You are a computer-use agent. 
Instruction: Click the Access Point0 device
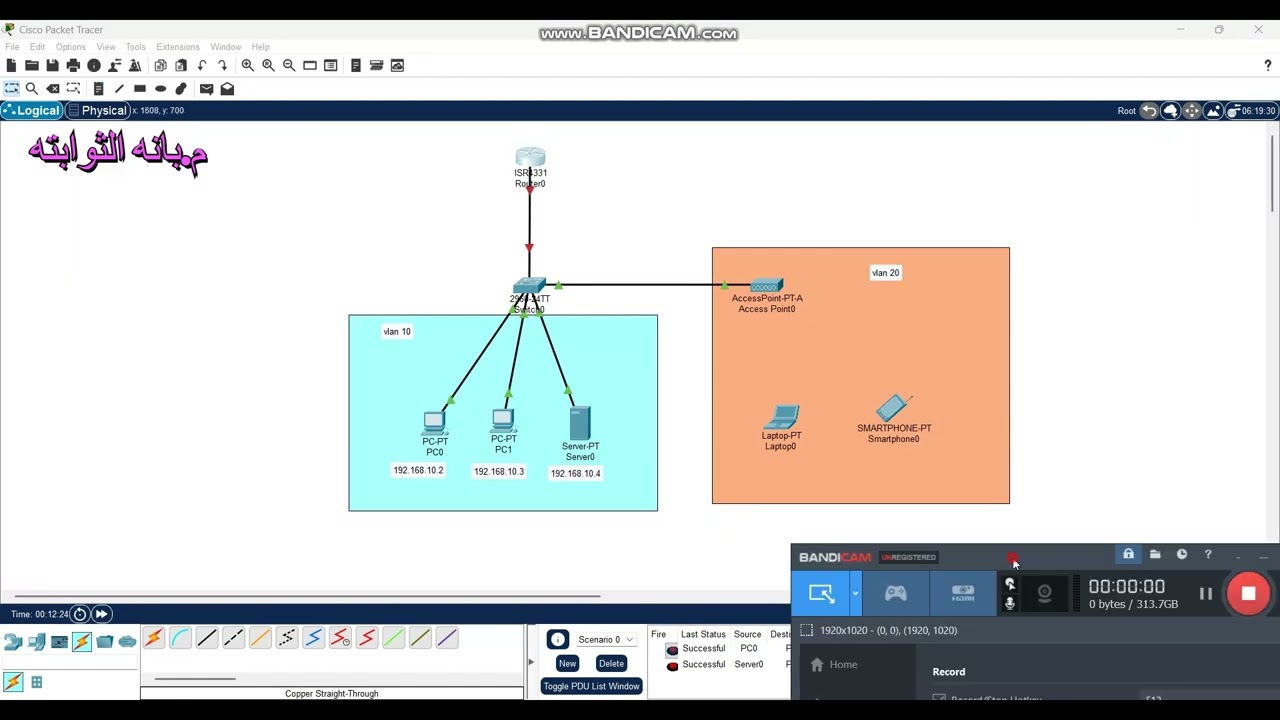[766, 286]
